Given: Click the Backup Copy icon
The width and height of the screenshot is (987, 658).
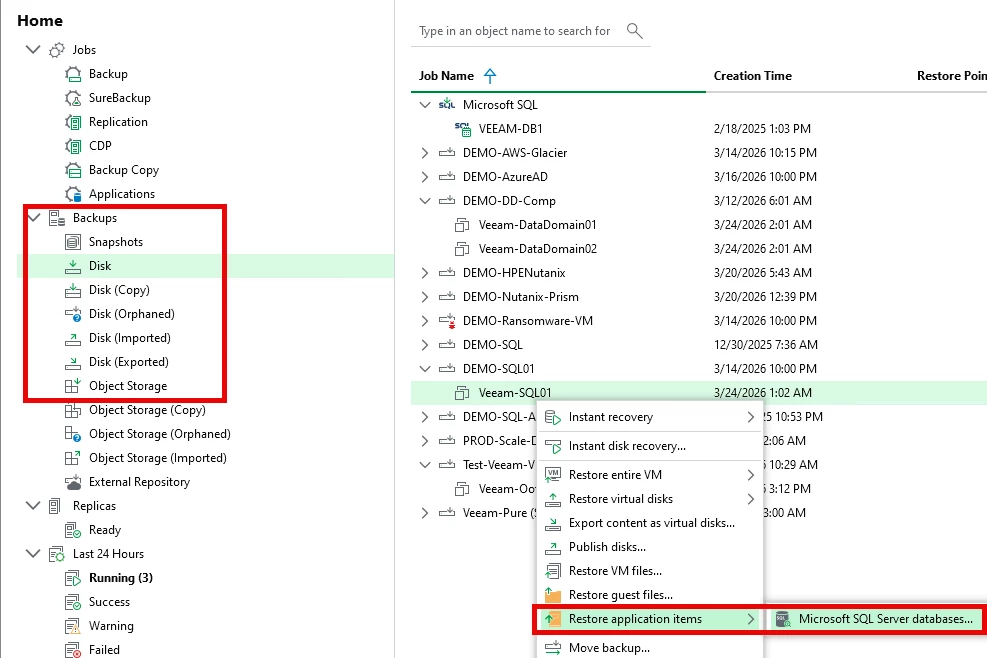Looking at the screenshot, I should point(73,170).
